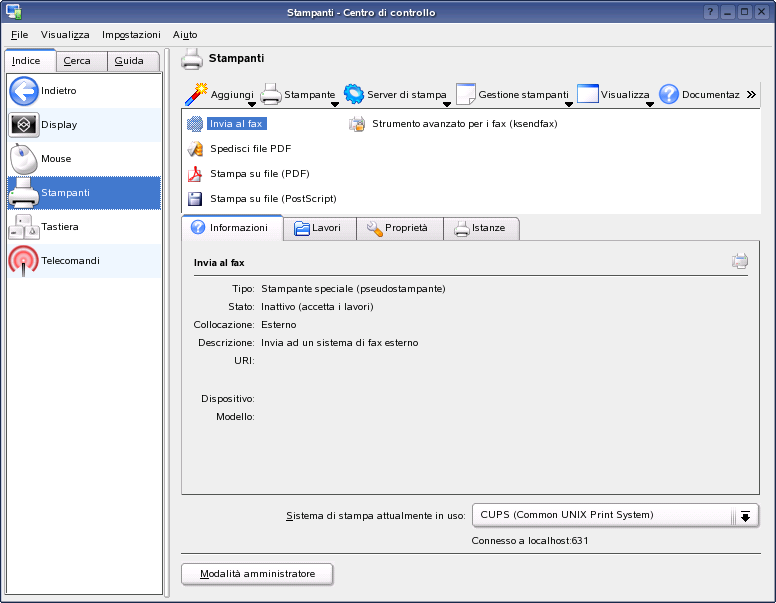Open the Cerca sidebar tab

78,61
